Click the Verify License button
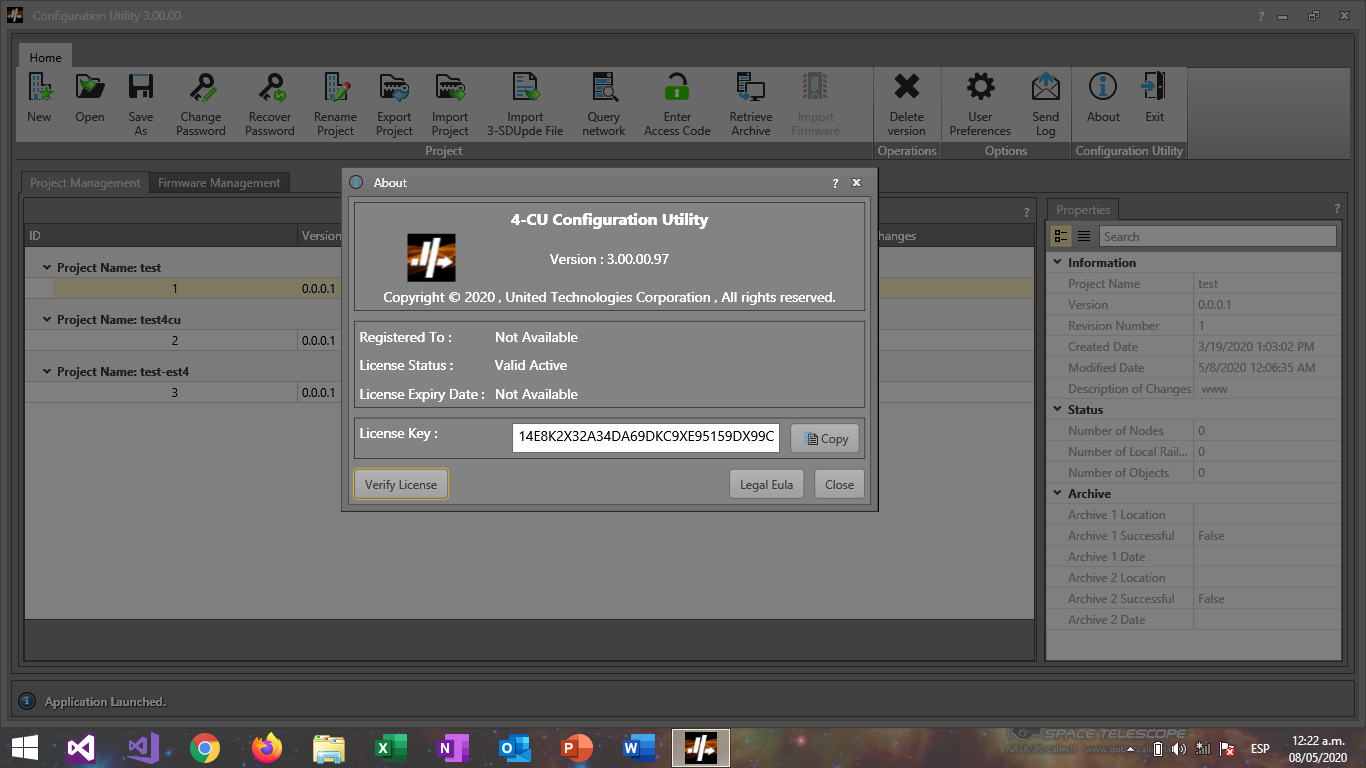The width and height of the screenshot is (1366, 768). pos(401,485)
